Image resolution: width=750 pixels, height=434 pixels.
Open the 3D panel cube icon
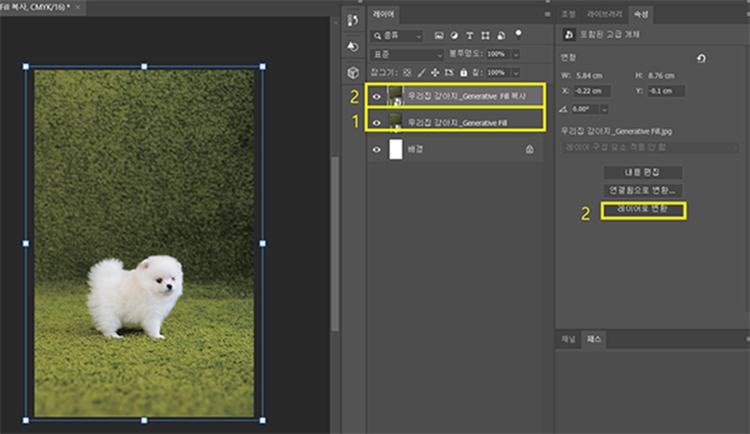pyautogui.click(x=352, y=73)
